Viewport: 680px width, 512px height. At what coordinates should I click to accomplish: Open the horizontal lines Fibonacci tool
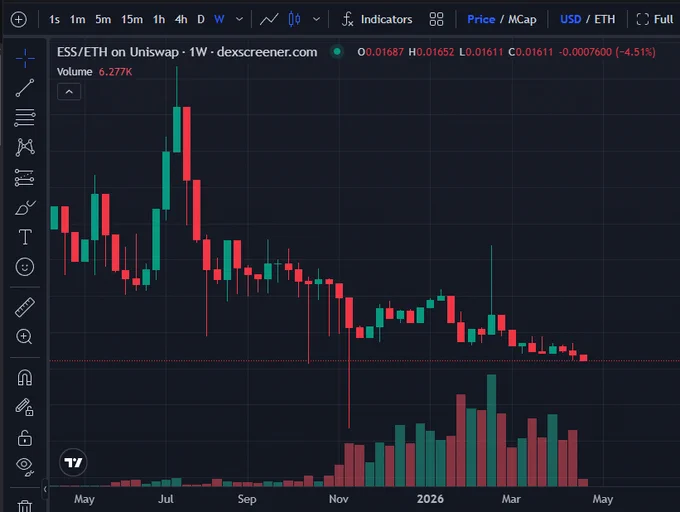(x=25, y=117)
